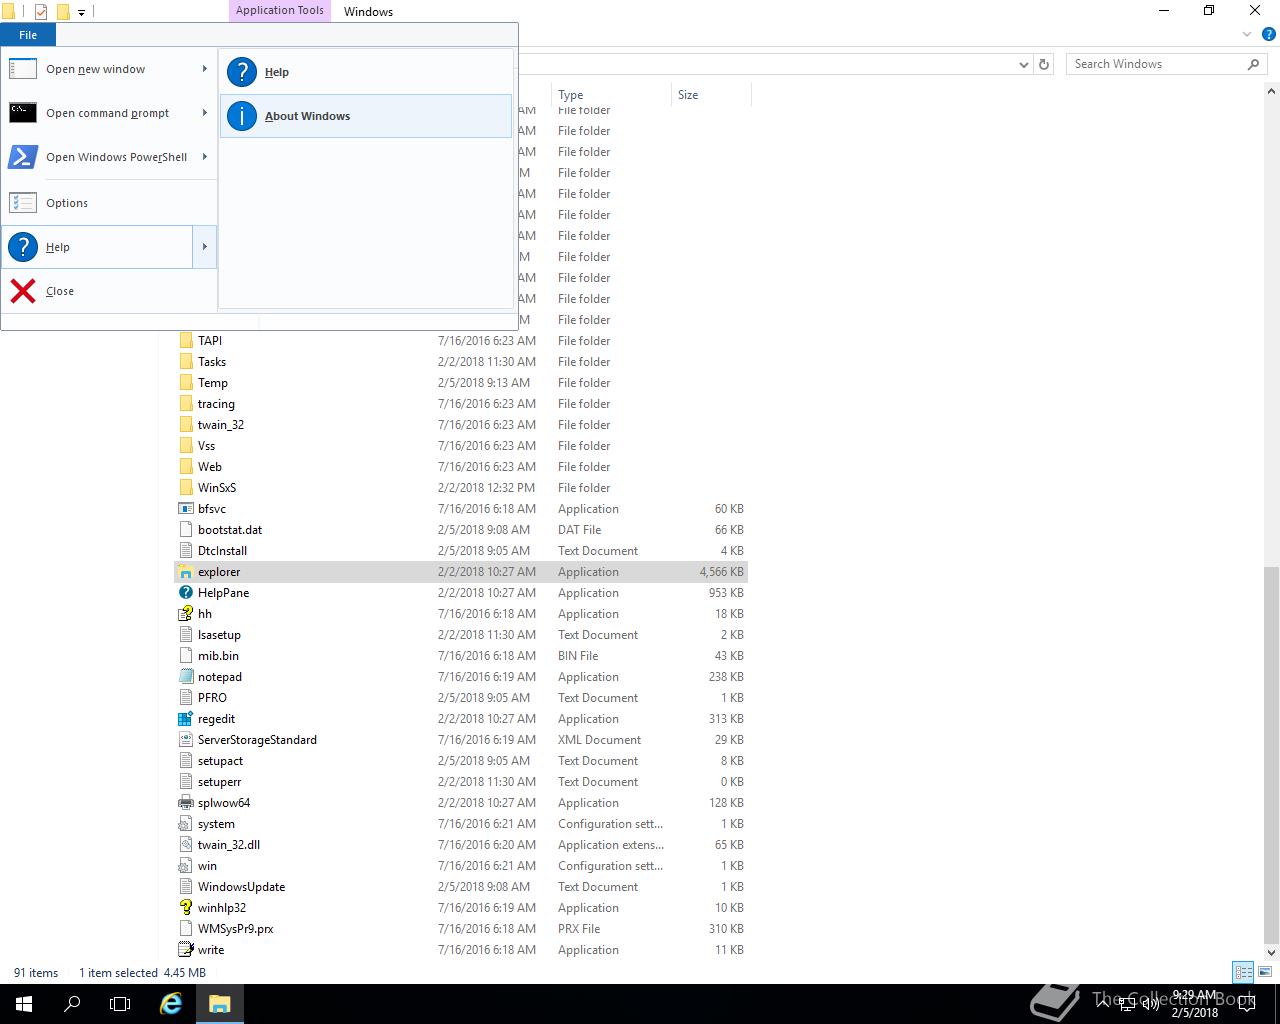Click the vertical scrollbar thumb
The height and width of the screenshot is (1024, 1280).
(x=1272, y=755)
